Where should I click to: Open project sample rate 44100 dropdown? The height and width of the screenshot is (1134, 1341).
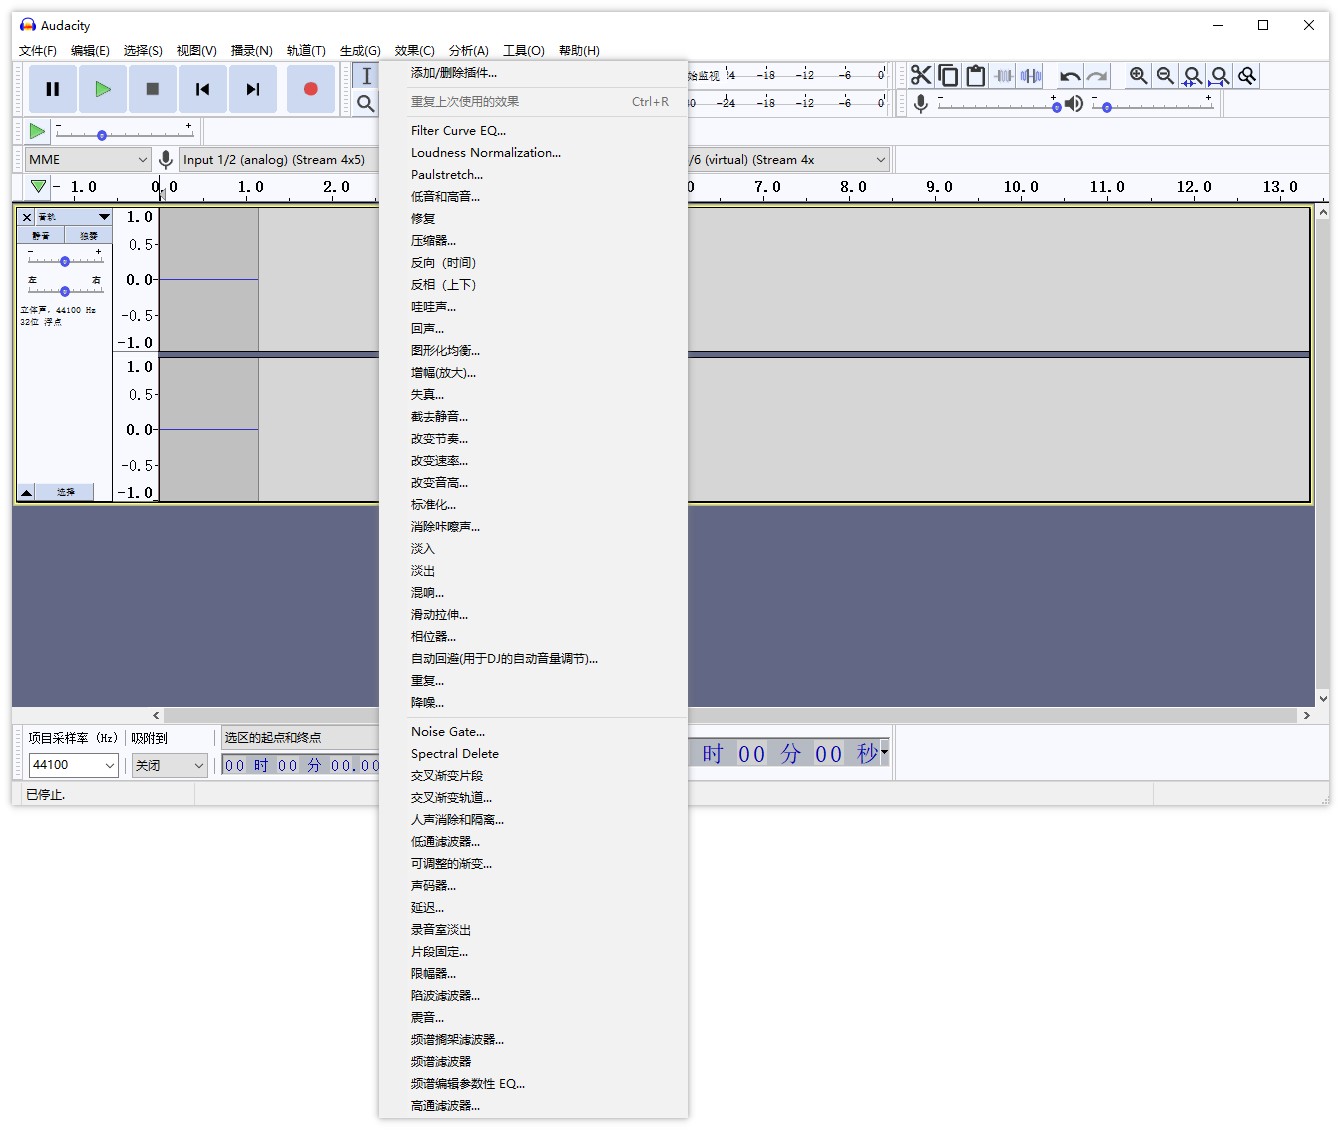tap(74, 765)
